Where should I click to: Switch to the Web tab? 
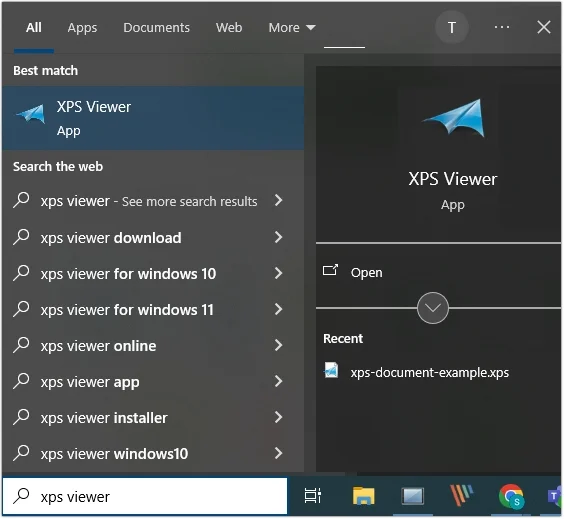229,28
